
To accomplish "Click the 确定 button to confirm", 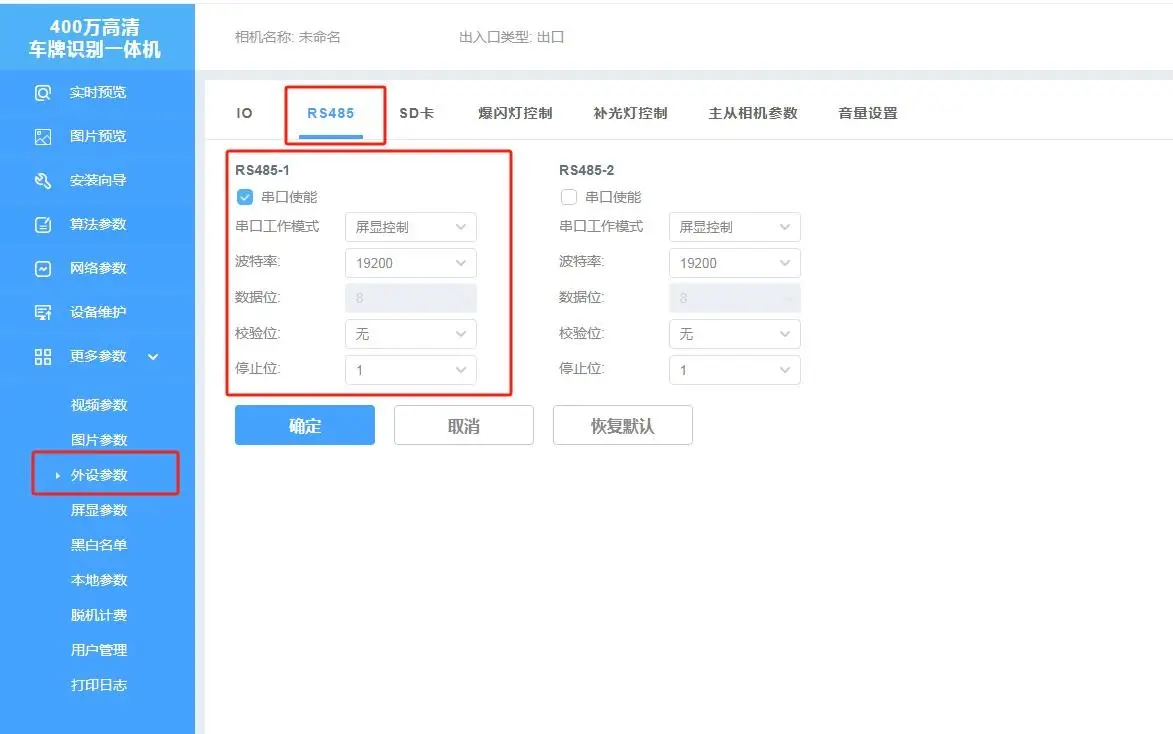I will click(x=304, y=424).
